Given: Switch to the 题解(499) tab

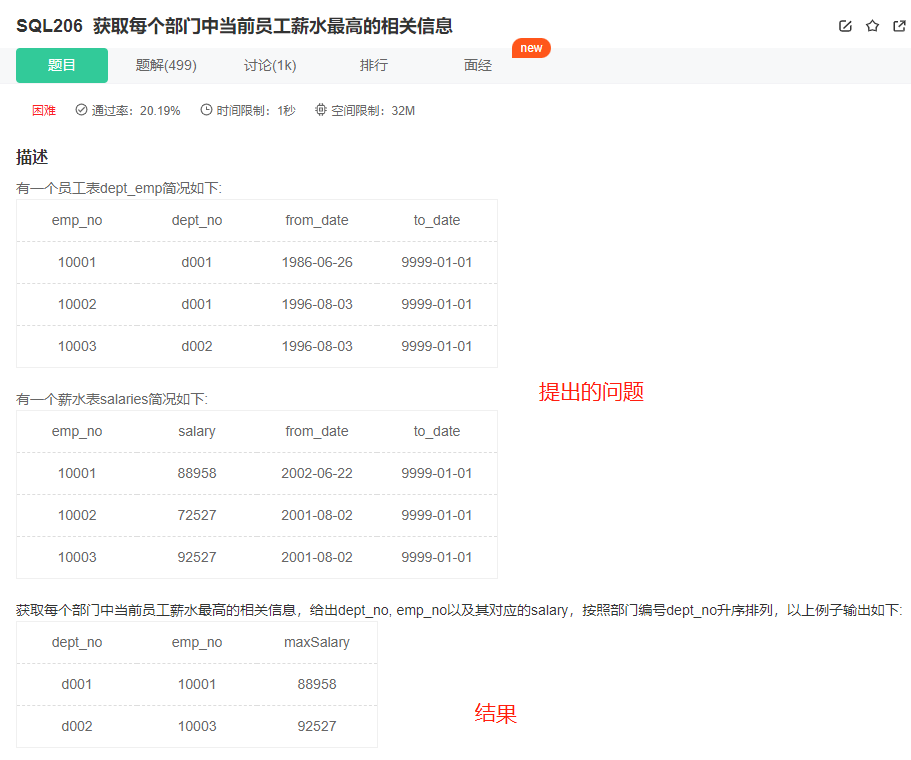Looking at the screenshot, I should tap(166, 66).
